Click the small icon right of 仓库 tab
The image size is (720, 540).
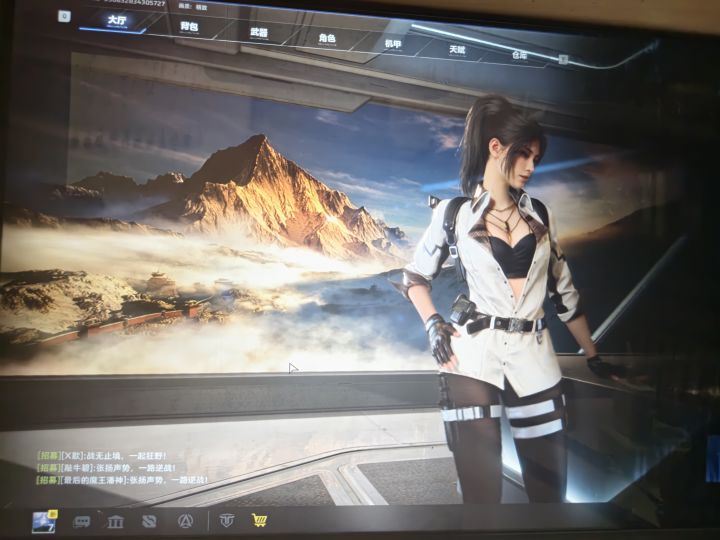coord(563,59)
